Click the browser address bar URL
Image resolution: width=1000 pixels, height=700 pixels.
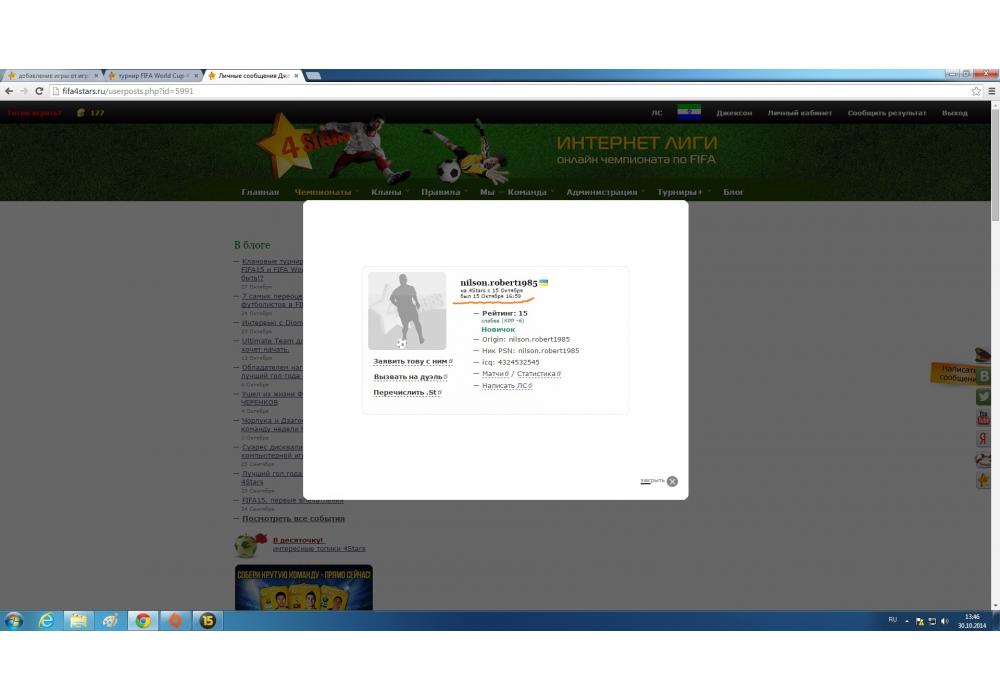tap(128, 91)
